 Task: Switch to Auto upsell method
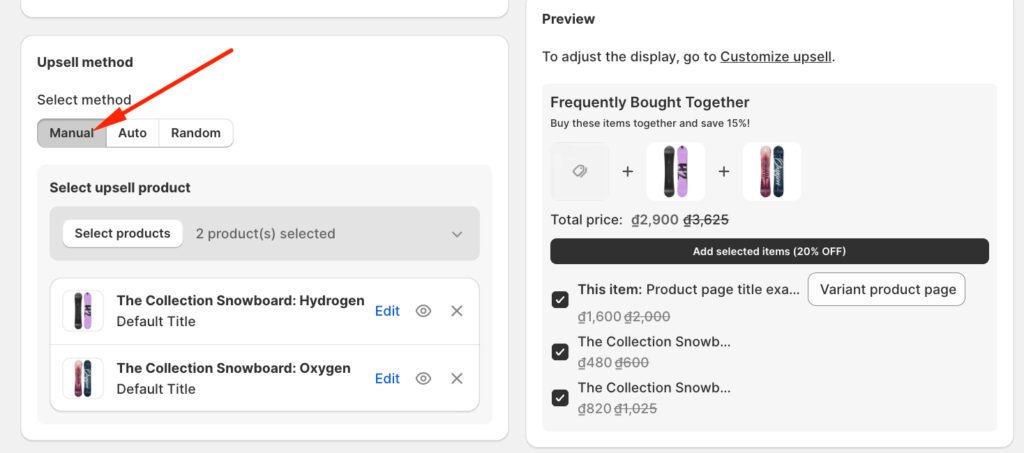click(x=132, y=133)
